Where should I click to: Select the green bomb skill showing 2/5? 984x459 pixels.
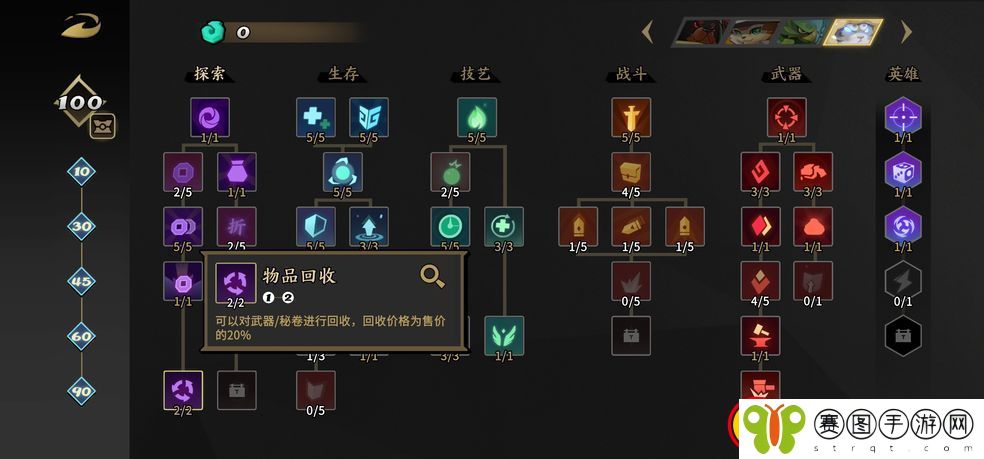point(450,171)
